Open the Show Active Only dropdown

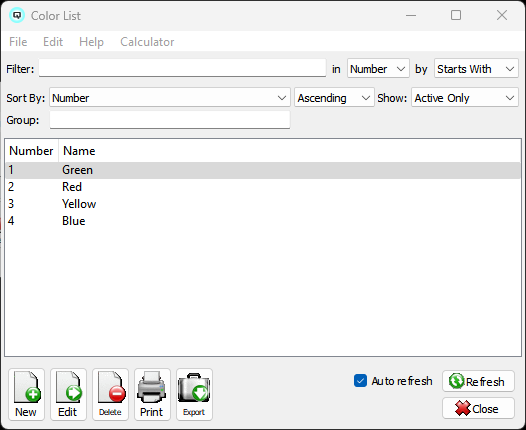pos(465,98)
